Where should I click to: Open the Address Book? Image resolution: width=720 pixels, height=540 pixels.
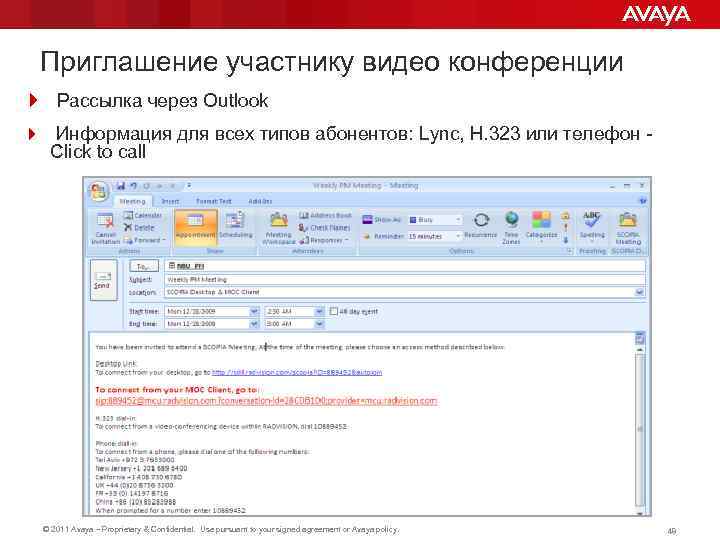pyautogui.click(x=326, y=215)
